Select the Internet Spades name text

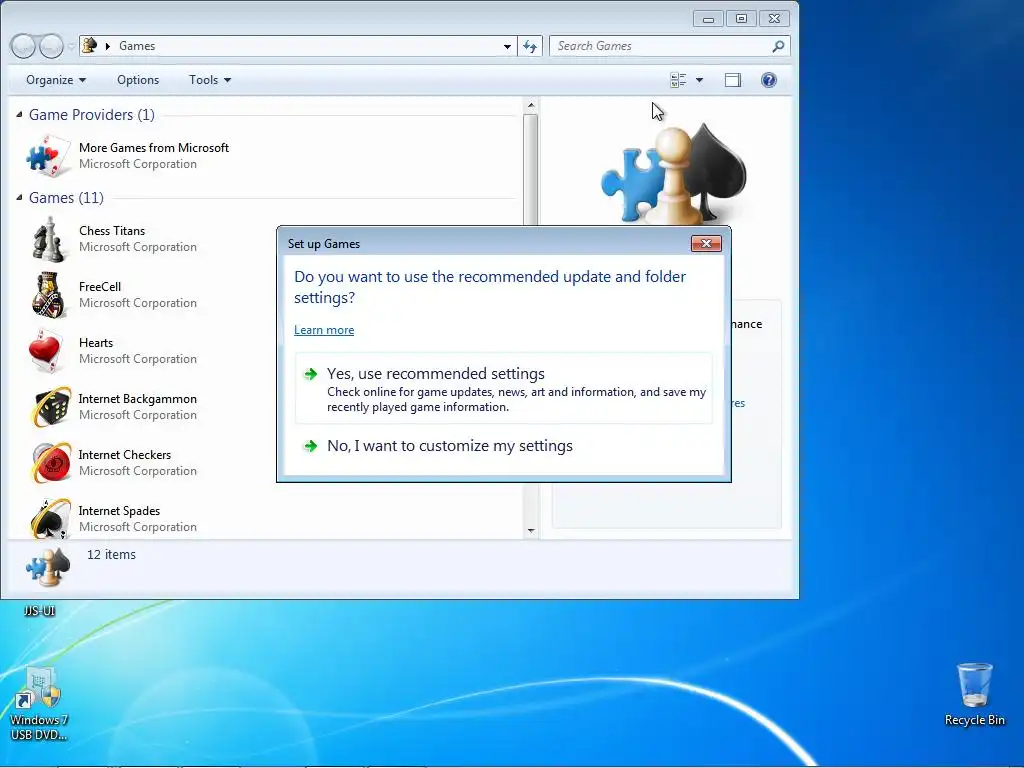(120, 511)
